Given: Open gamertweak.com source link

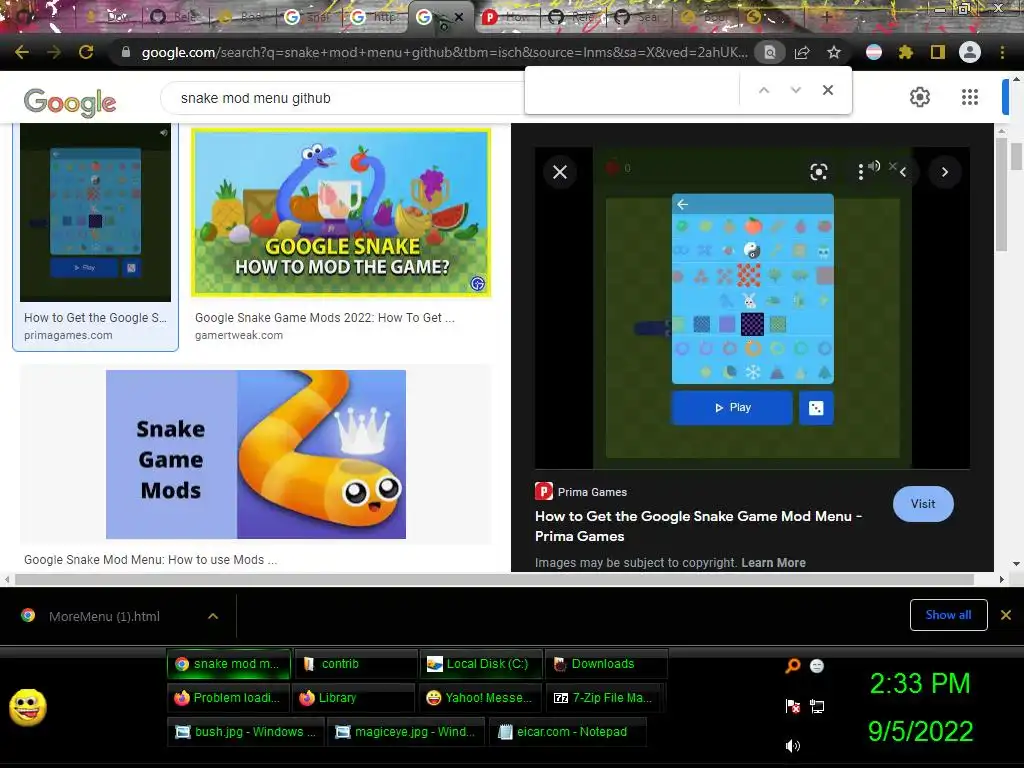Looking at the screenshot, I should (x=238, y=335).
